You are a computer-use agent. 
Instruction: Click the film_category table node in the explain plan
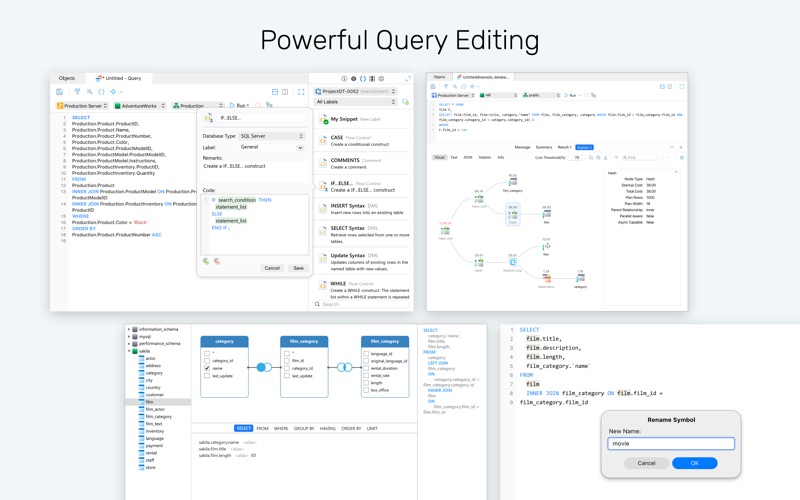click(513, 182)
